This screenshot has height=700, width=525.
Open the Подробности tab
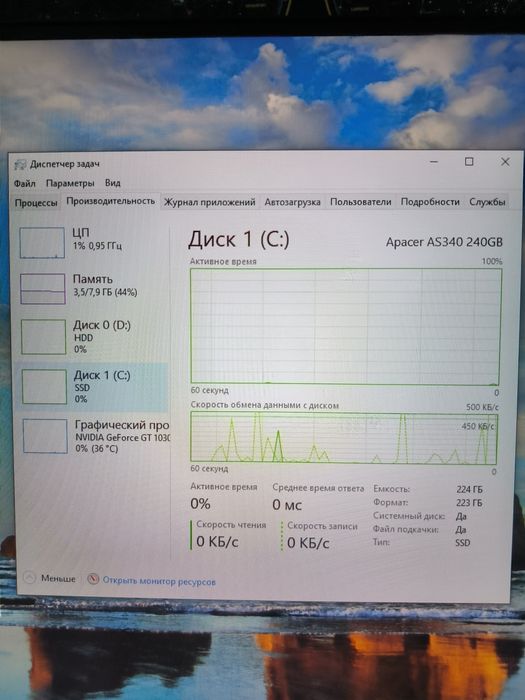point(430,202)
